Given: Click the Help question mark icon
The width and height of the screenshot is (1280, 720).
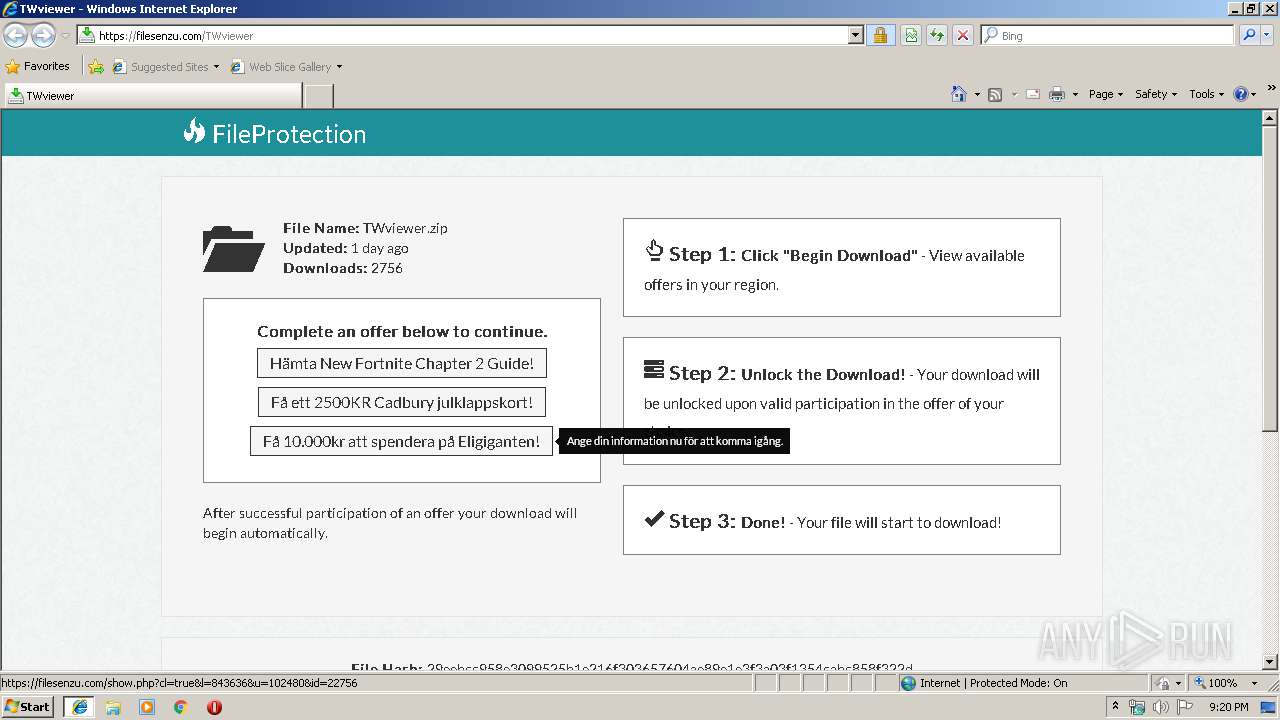Looking at the screenshot, I should coord(1241,94).
